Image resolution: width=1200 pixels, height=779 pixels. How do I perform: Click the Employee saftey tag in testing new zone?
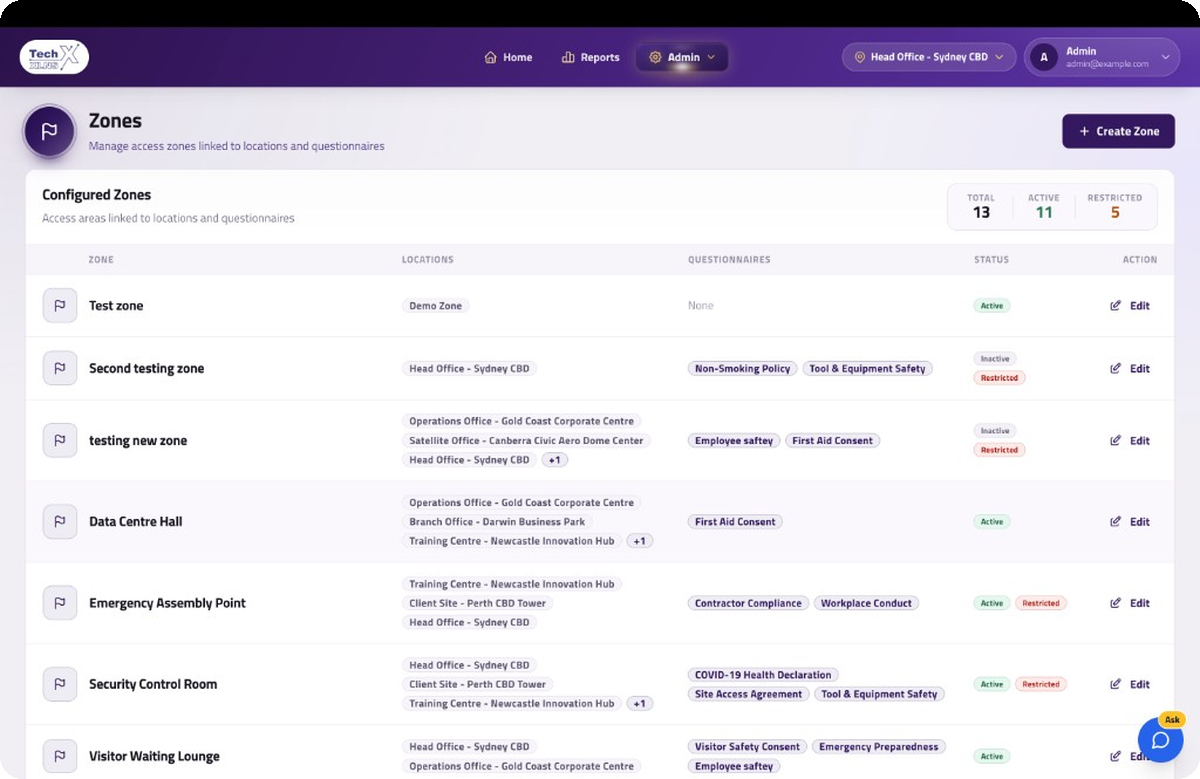coord(734,440)
